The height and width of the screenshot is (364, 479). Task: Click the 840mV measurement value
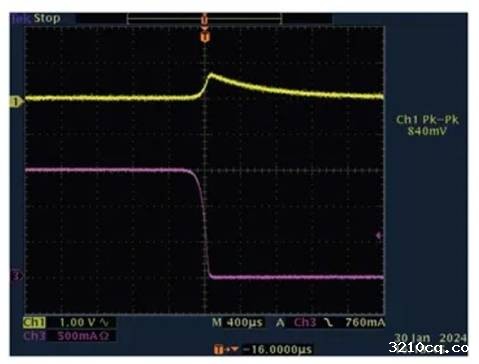[x=427, y=131]
